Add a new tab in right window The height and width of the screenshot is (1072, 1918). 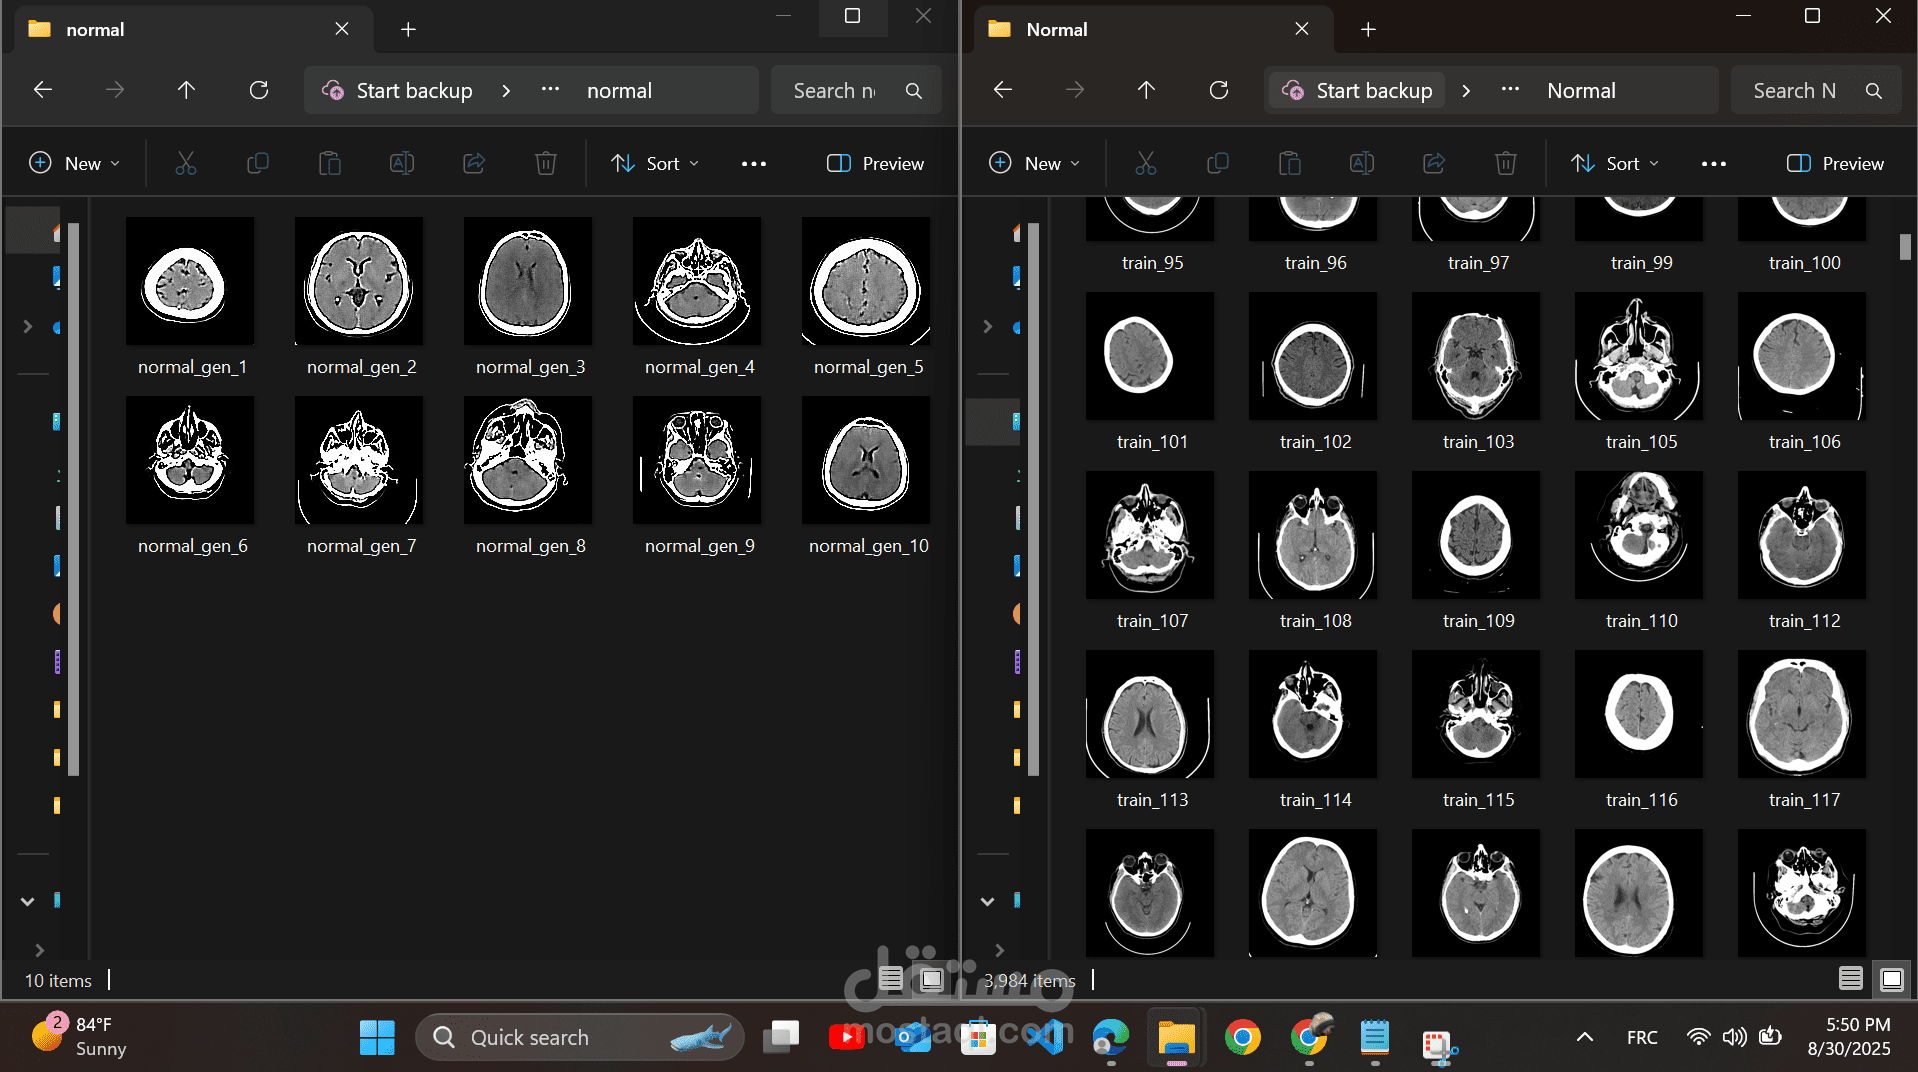click(1368, 29)
